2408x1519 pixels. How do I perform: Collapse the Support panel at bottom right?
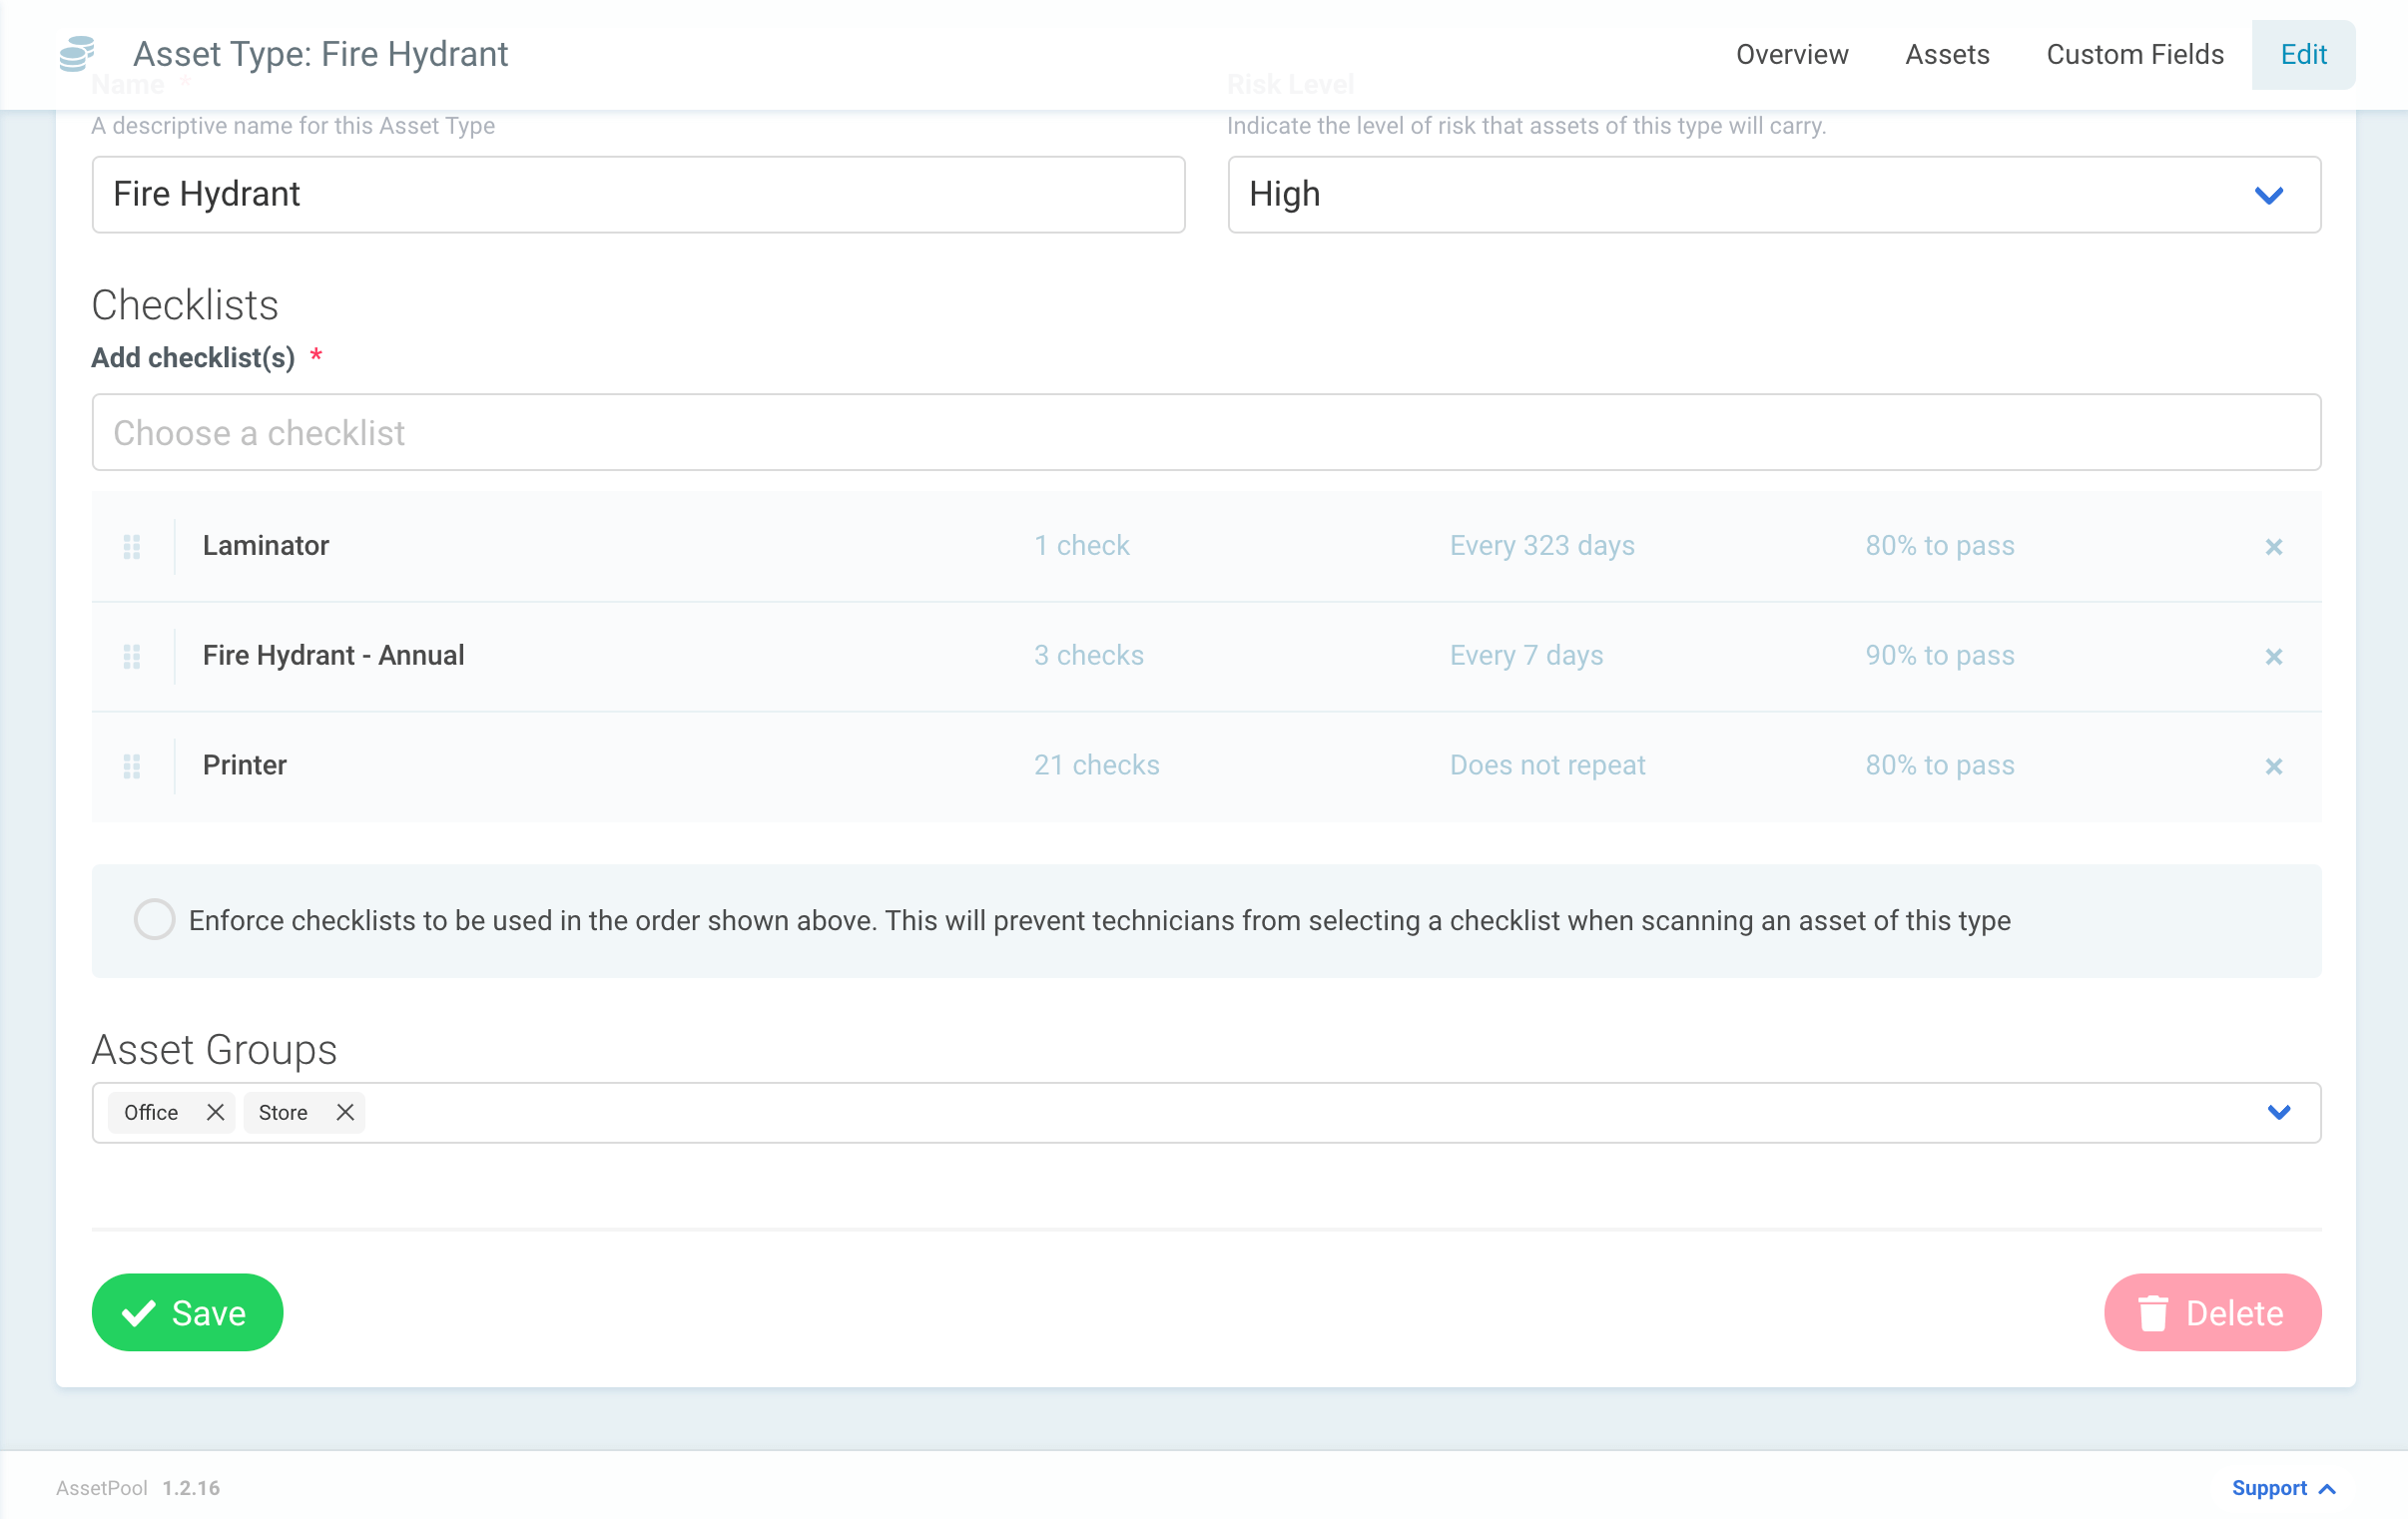click(x=2284, y=1487)
